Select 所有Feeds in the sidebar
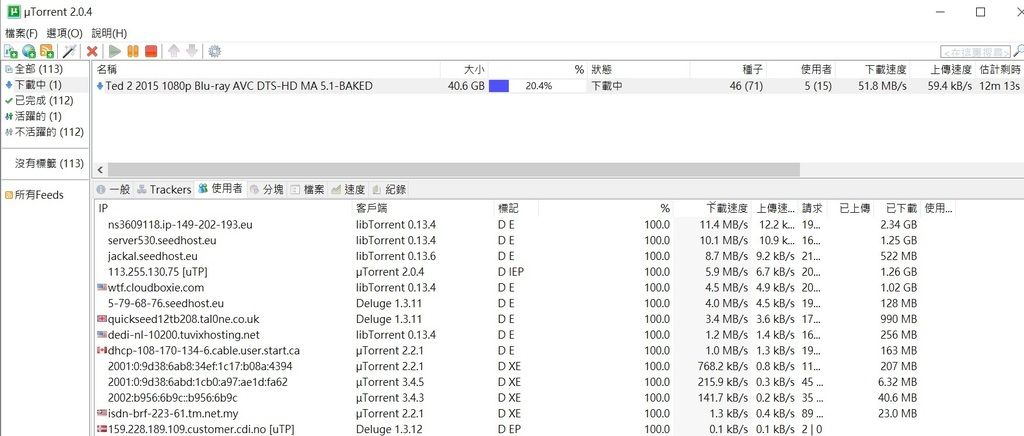This screenshot has width=1024, height=436. 39,195
